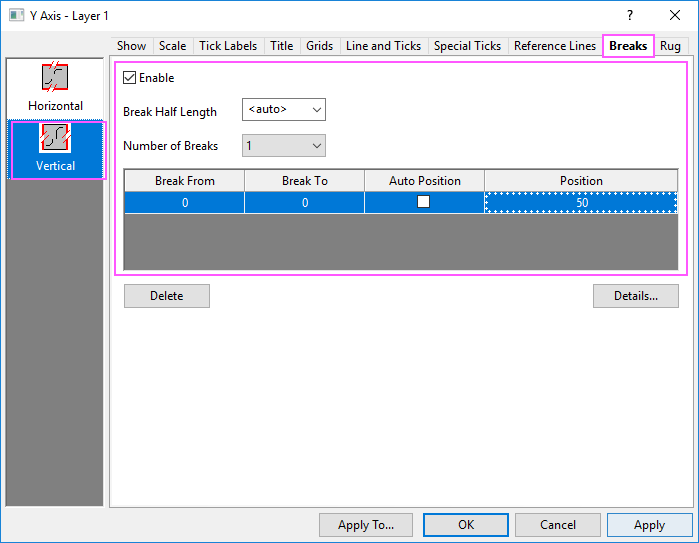Go to the Grids tab
Screen dimensions: 699x543
pos(319,46)
